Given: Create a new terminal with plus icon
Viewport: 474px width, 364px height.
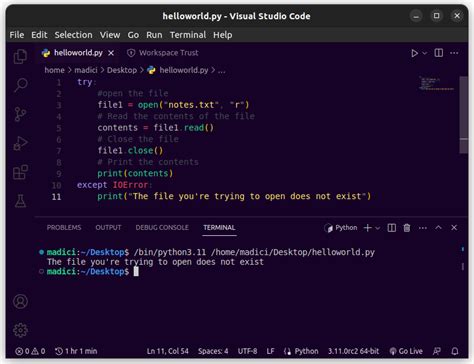Looking at the screenshot, I should 367,228.
